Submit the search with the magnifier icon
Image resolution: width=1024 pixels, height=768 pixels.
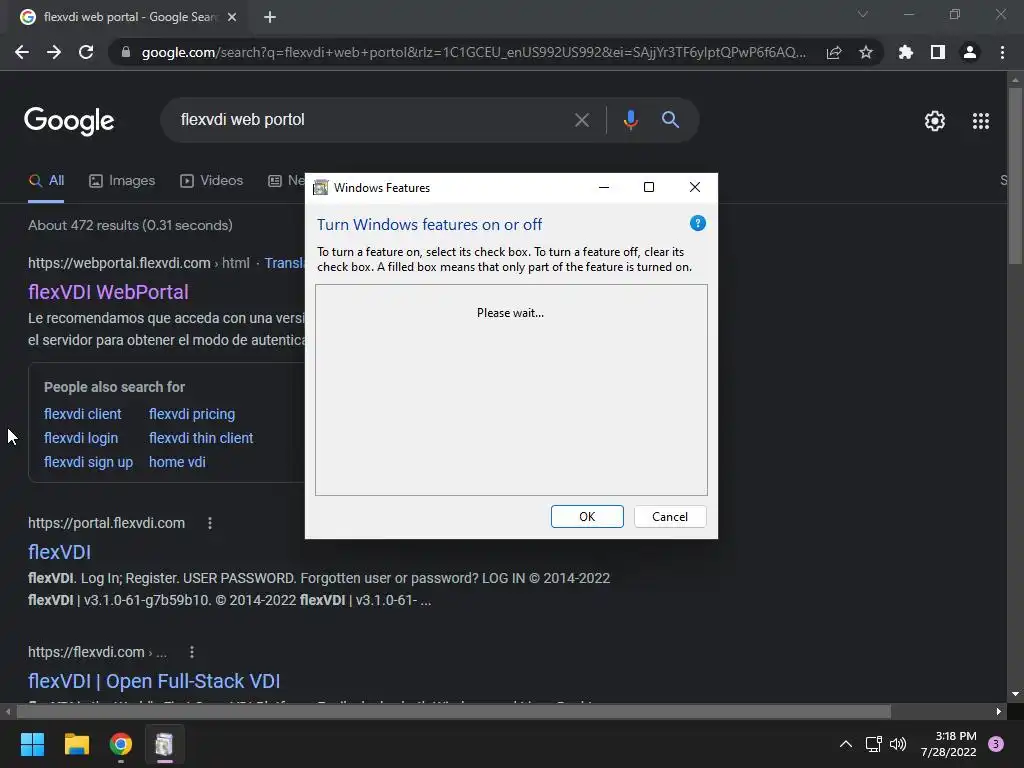coord(670,120)
